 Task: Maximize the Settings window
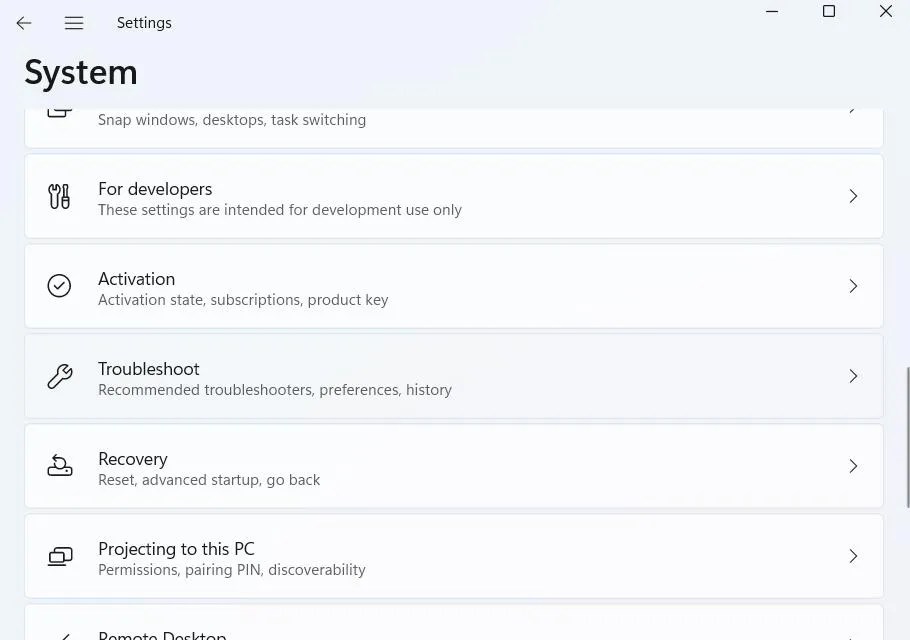[x=829, y=12]
